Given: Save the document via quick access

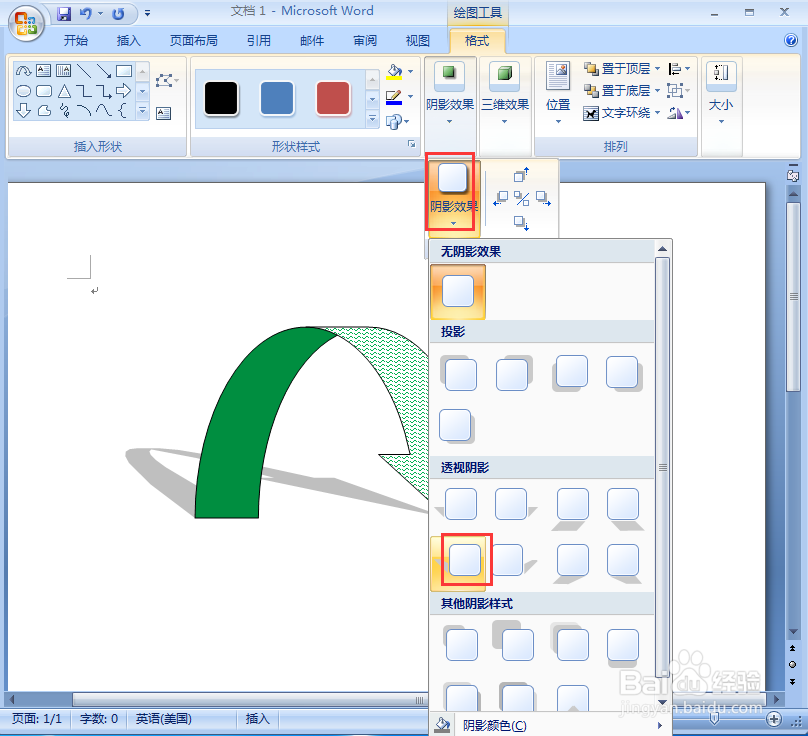Looking at the screenshot, I should [x=64, y=14].
